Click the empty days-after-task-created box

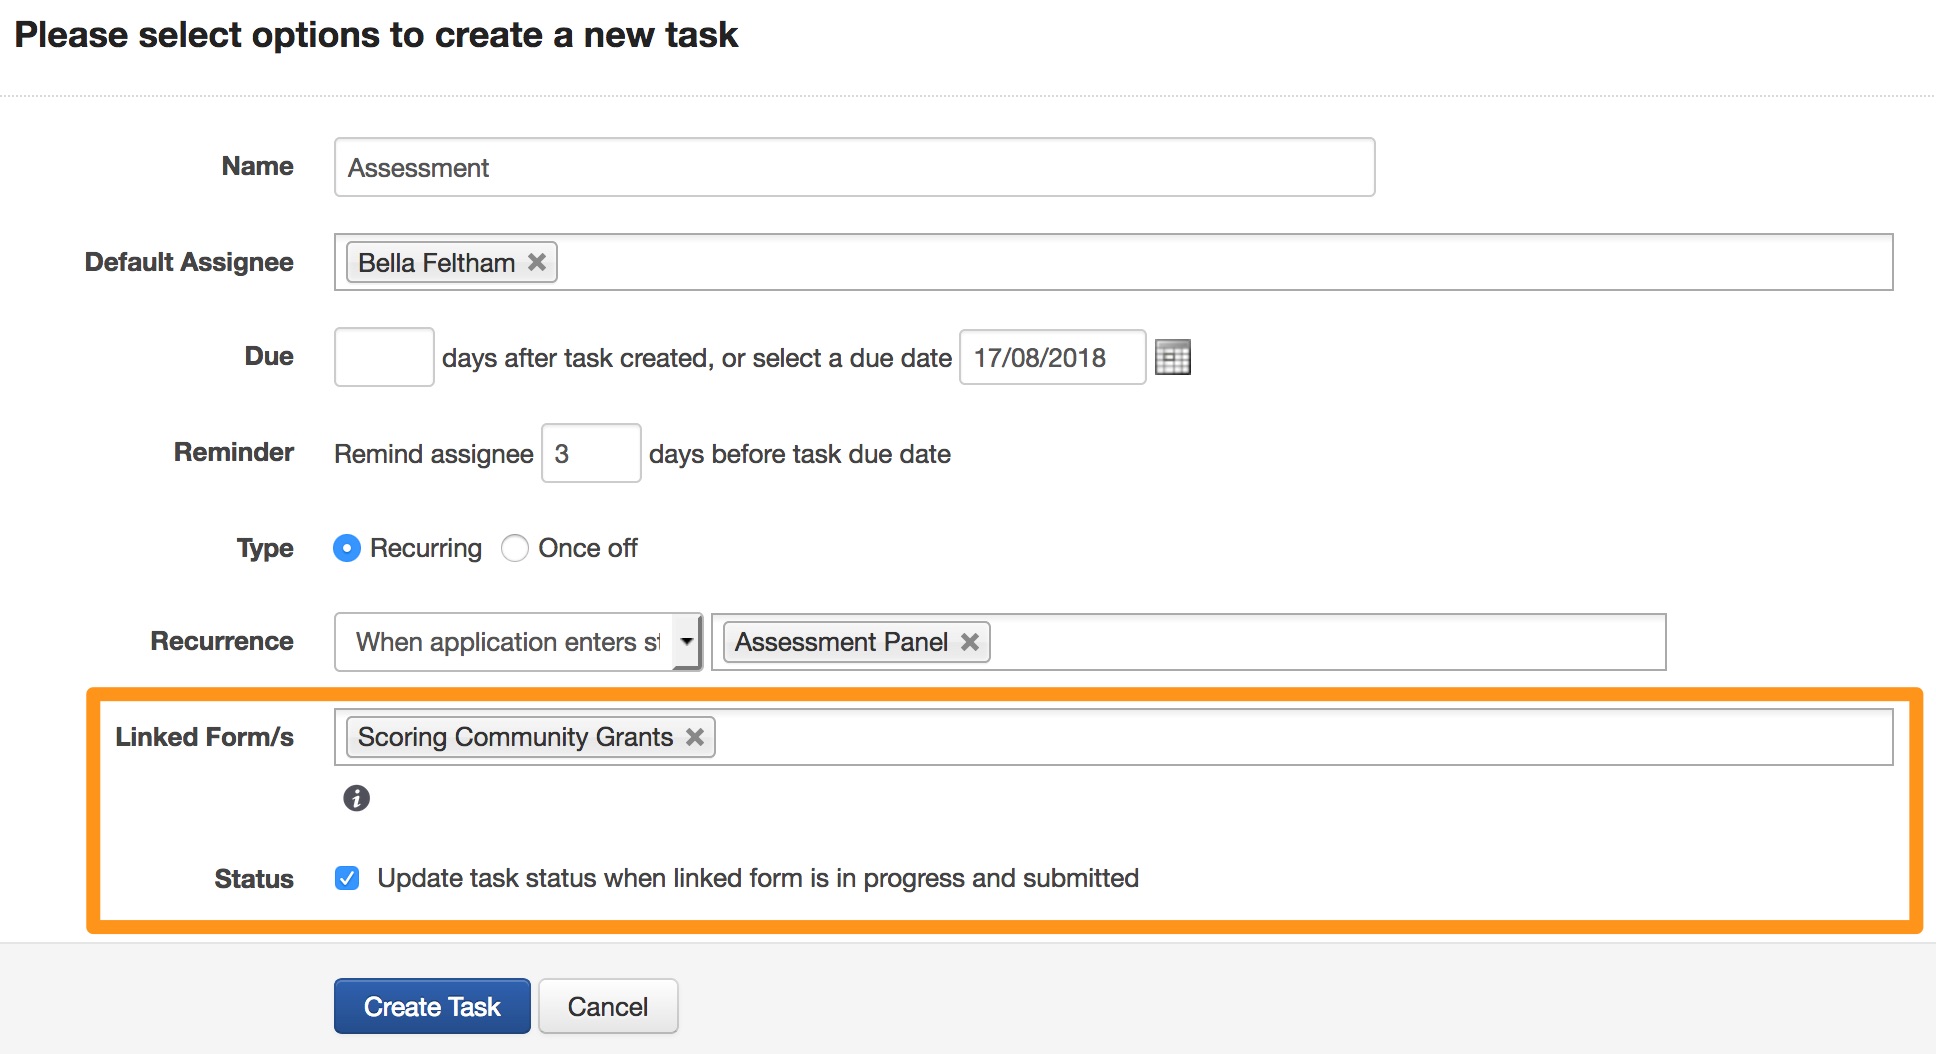click(384, 357)
